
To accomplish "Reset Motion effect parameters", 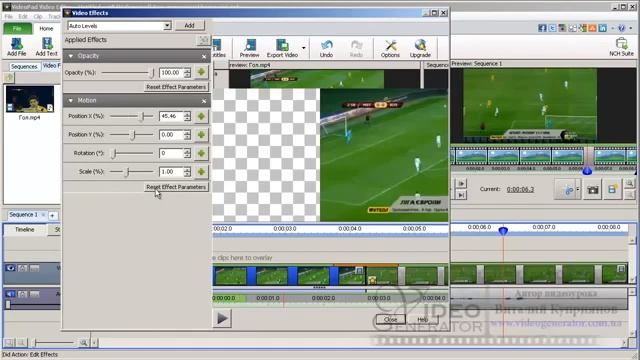I will (x=176, y=187).
